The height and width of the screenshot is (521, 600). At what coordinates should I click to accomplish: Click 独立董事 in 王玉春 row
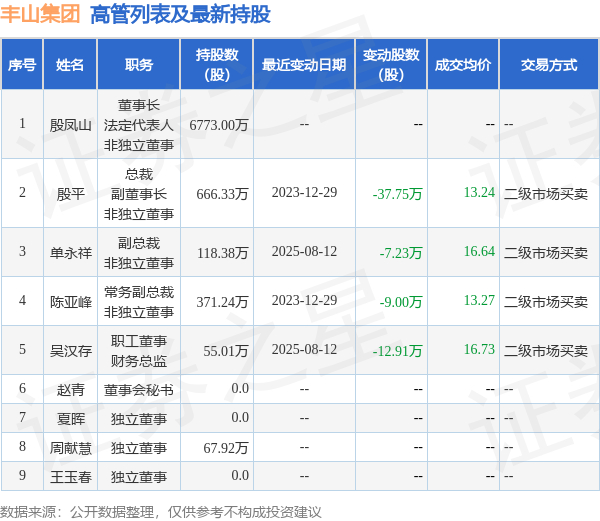(x=139, y=477)
